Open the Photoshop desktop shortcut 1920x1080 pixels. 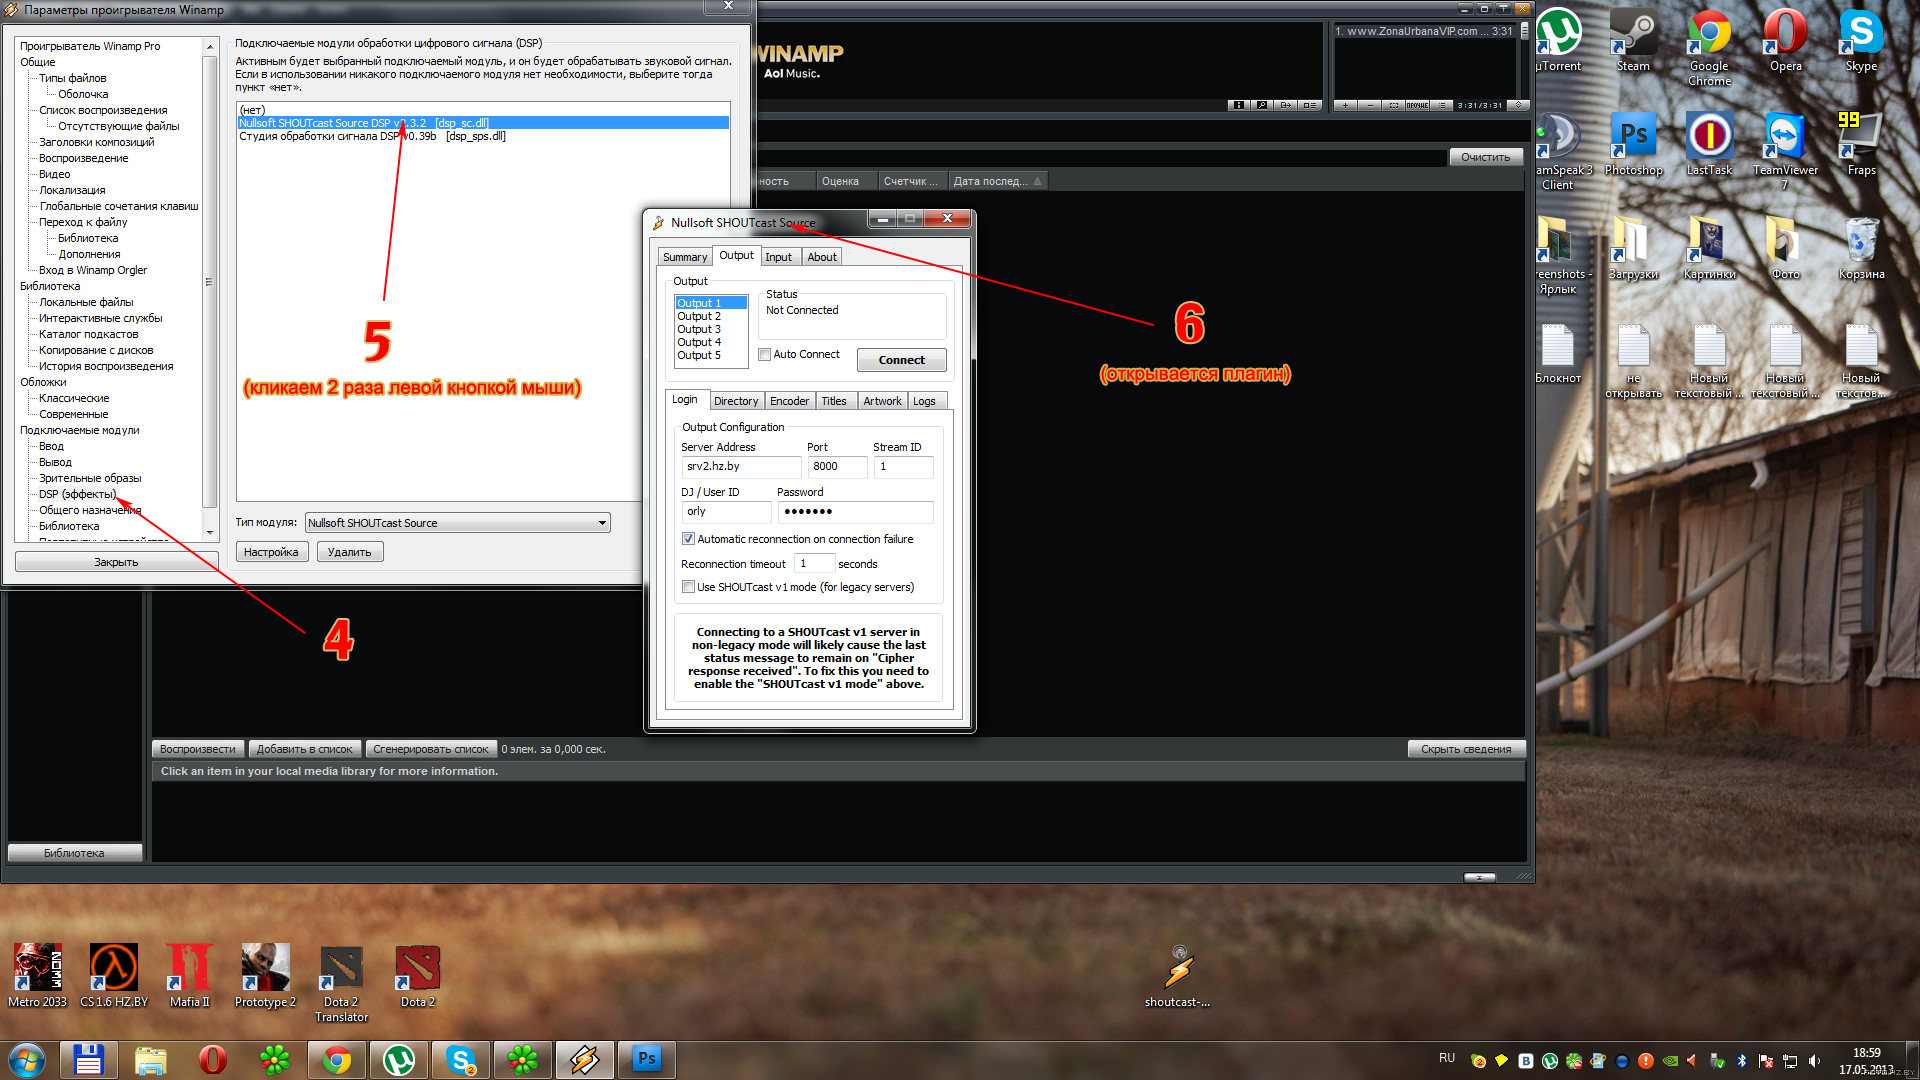[x=1633, y=145]
